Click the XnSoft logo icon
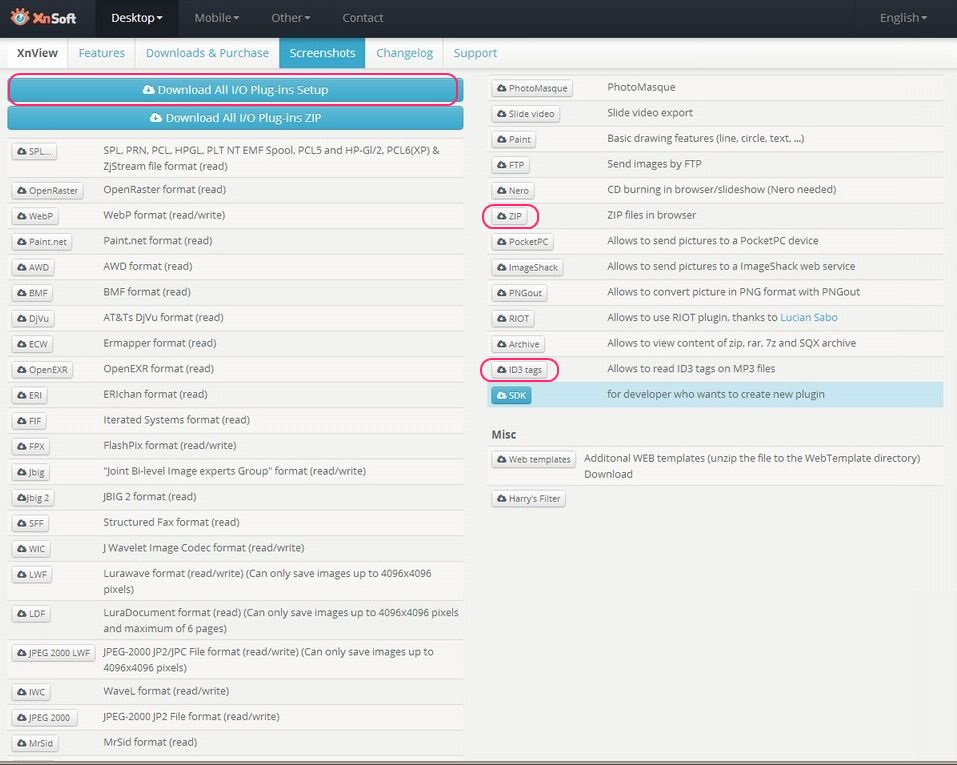 [x=20, y=17]
